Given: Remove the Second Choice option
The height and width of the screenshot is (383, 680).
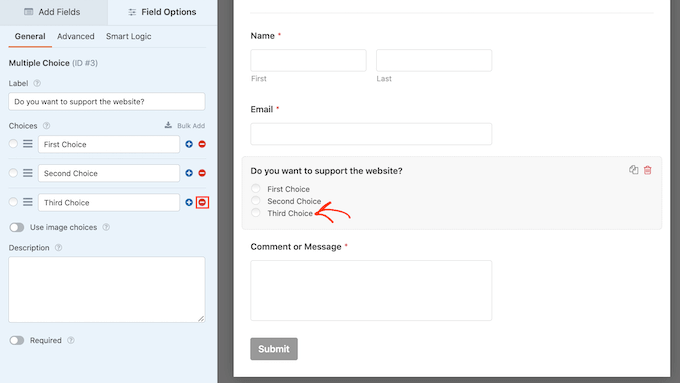Looking at the screenshot, I should (x=202, y=173).
